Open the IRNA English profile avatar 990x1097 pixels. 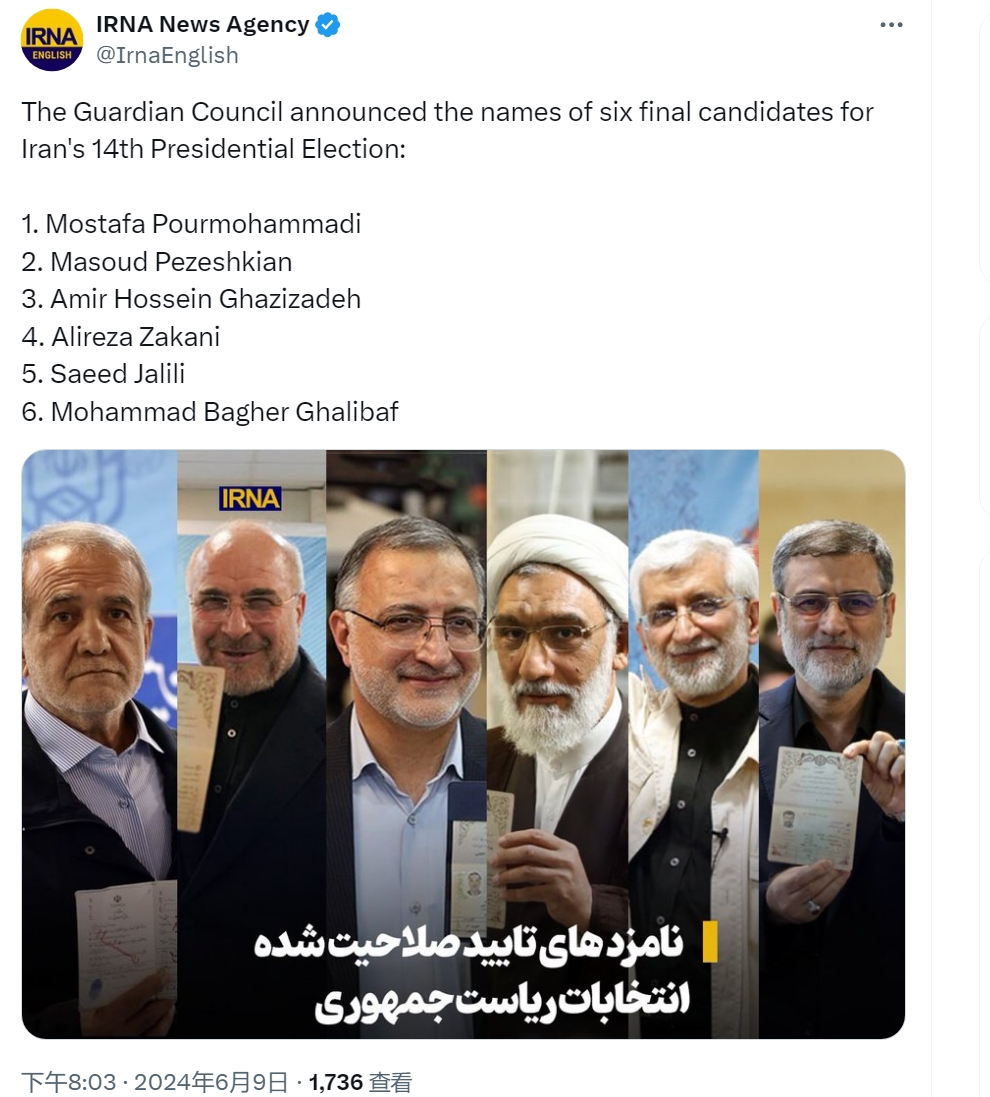pos(52,40)
